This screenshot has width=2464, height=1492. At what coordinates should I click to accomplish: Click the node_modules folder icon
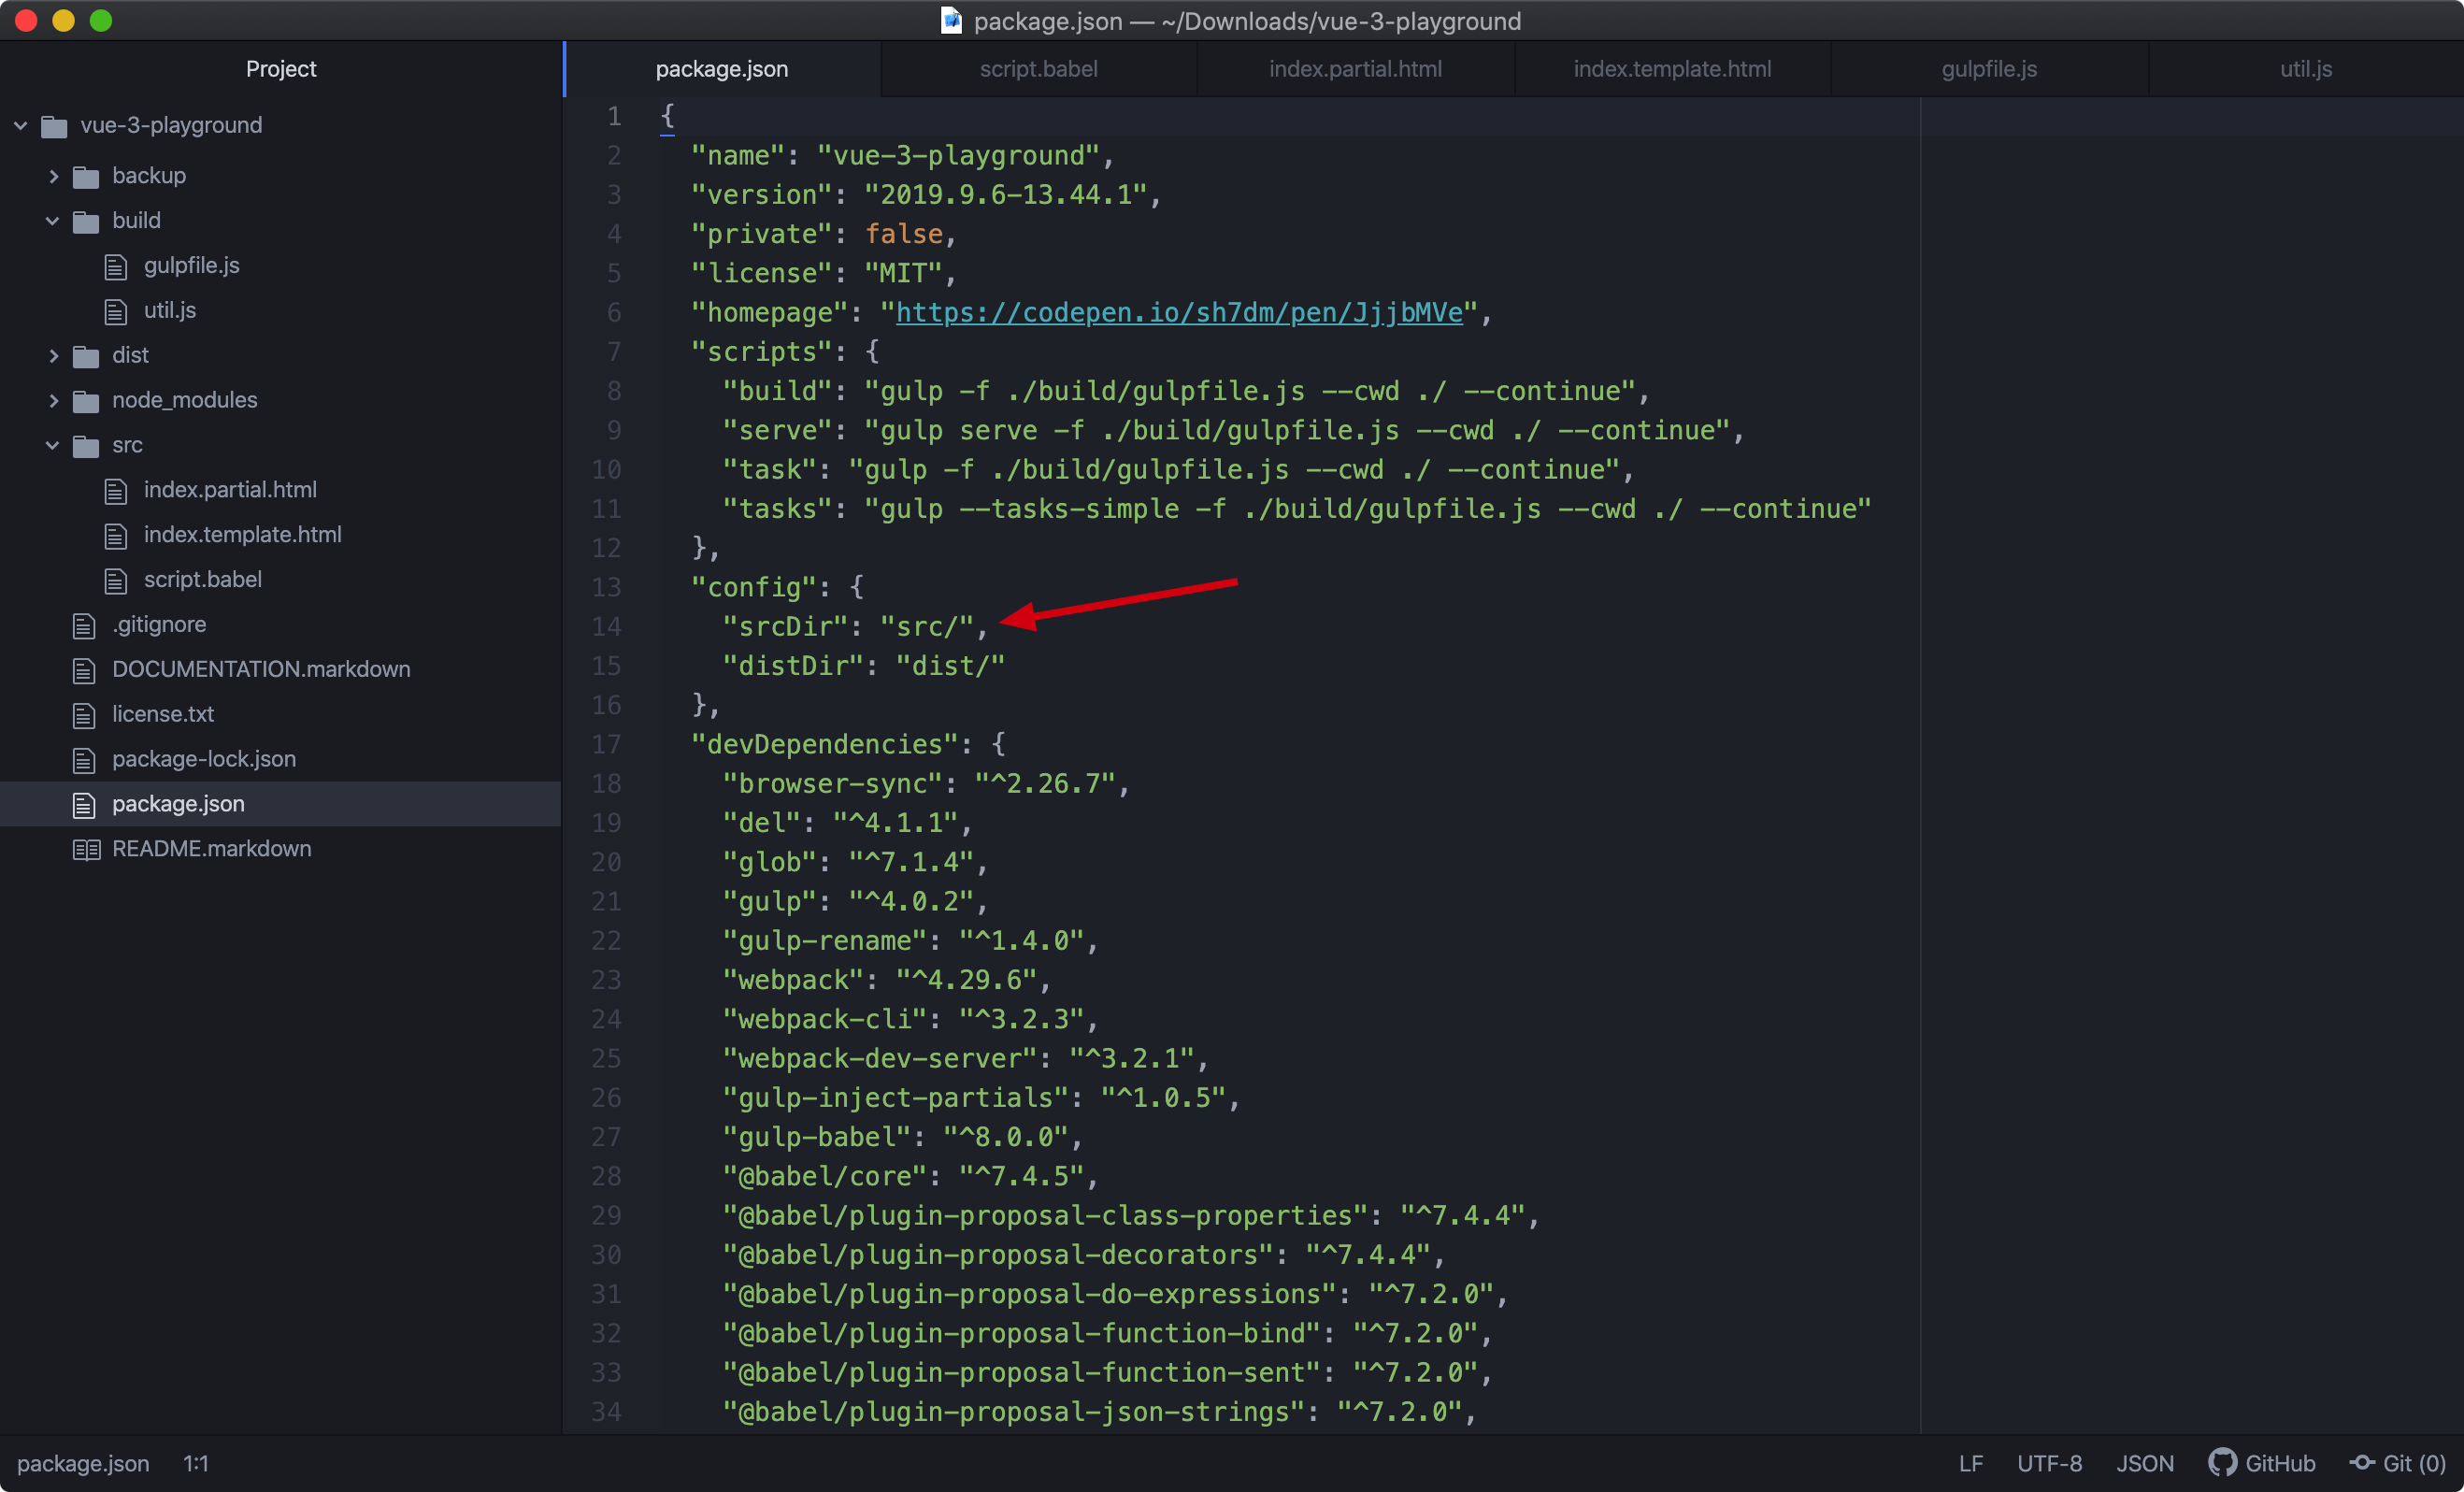pyautogui.click(x=86, y=401)
